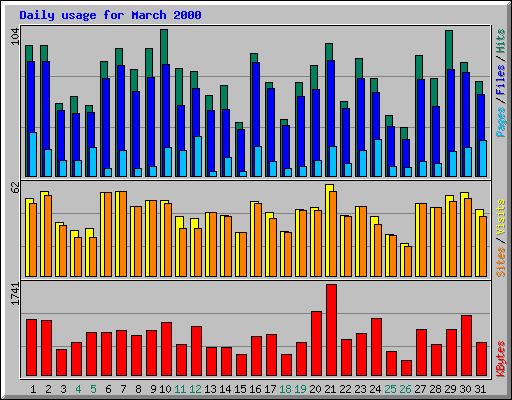Click the "Daily usage for March 2000" title
Image resolution: width=512 pixels, height=400 pixels.
click(x=110, y=15)
